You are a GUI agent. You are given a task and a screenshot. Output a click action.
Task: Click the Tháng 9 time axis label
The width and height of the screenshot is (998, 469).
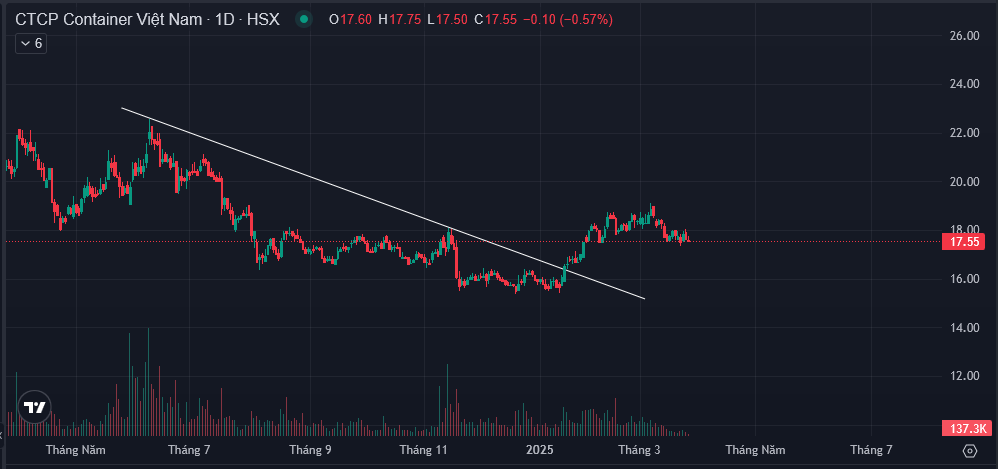click(310, 451)
